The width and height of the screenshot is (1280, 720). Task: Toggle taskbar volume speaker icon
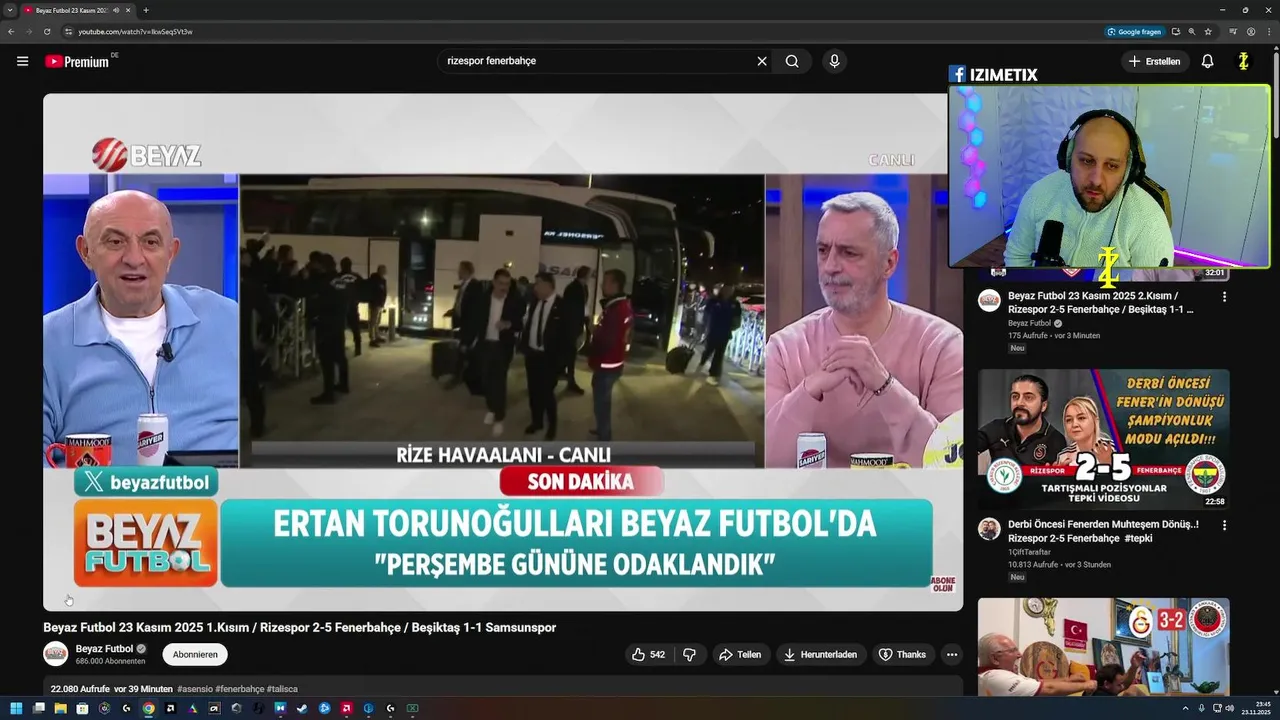pos(1230,708)
